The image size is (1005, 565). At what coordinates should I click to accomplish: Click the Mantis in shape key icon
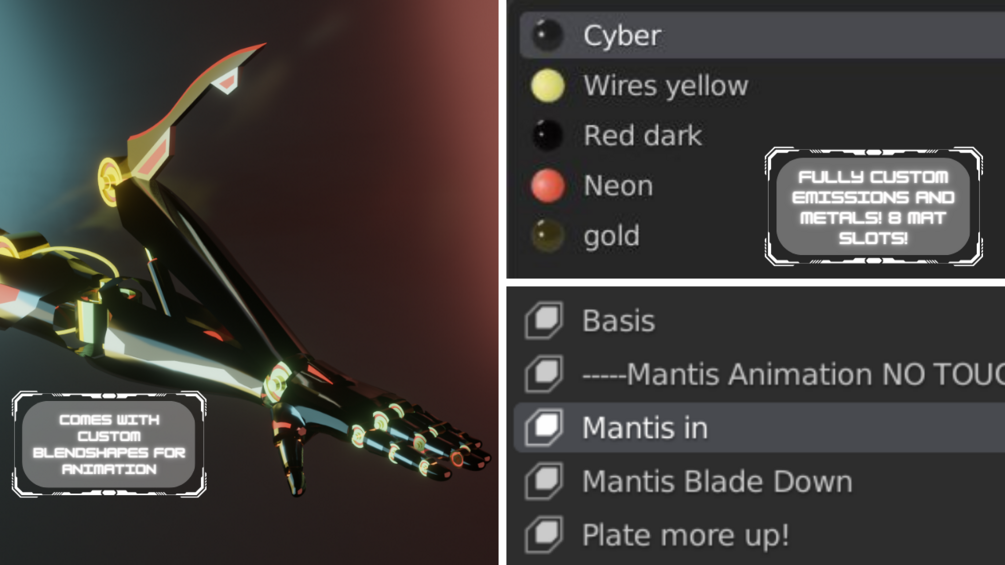544,427
